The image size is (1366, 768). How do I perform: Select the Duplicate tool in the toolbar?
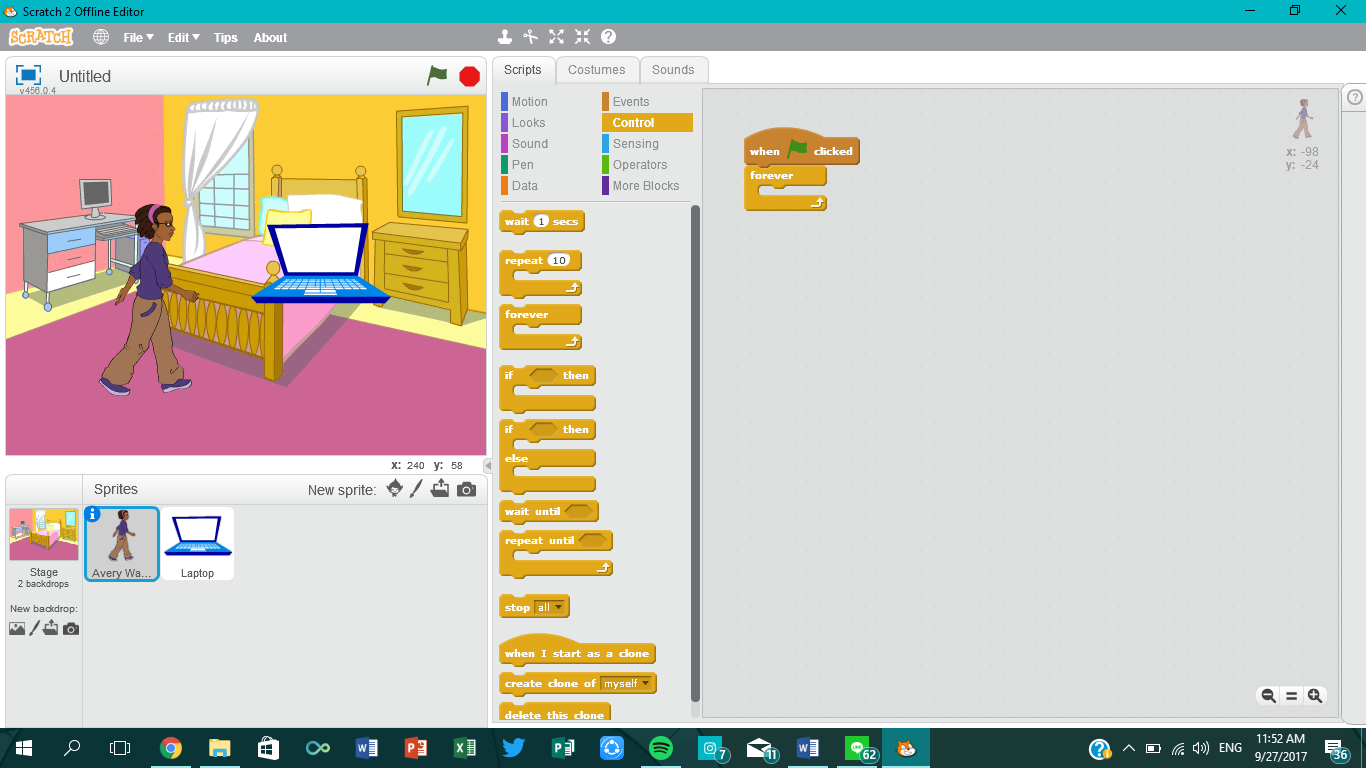[x=505, y=37]
